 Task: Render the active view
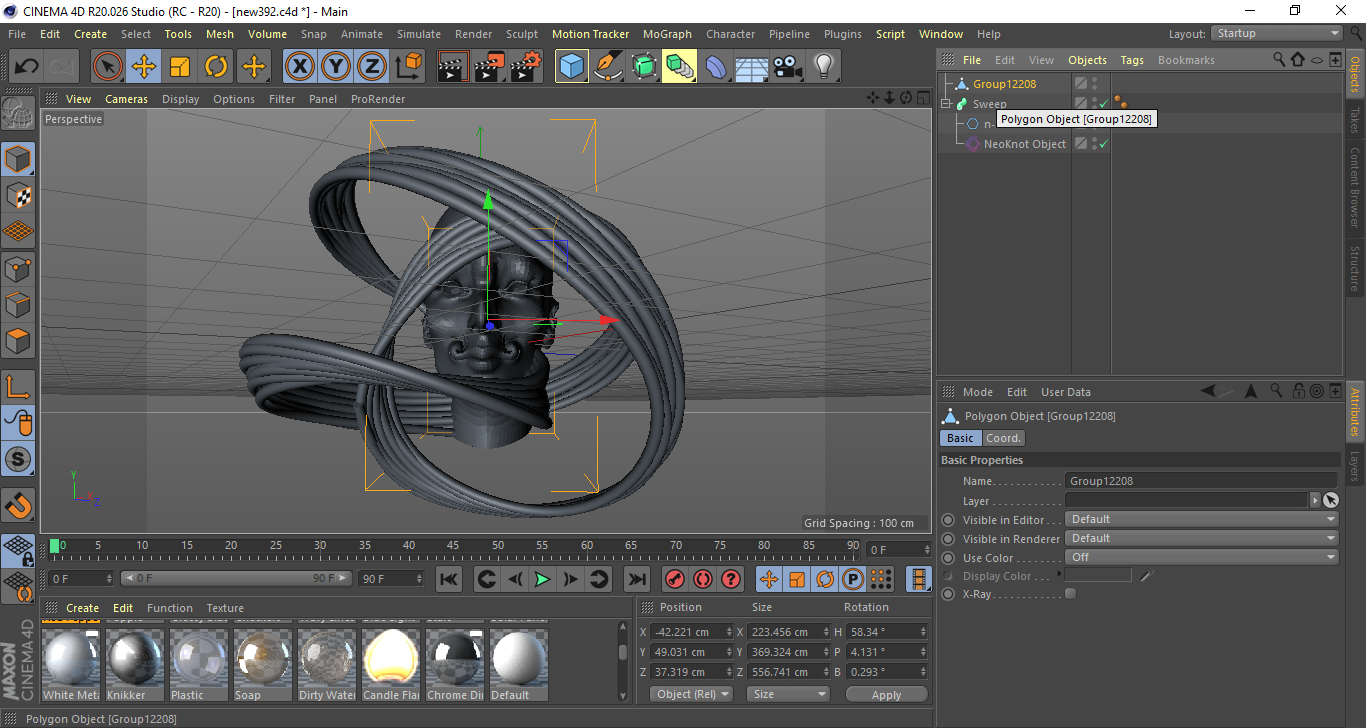coord(454,67)
